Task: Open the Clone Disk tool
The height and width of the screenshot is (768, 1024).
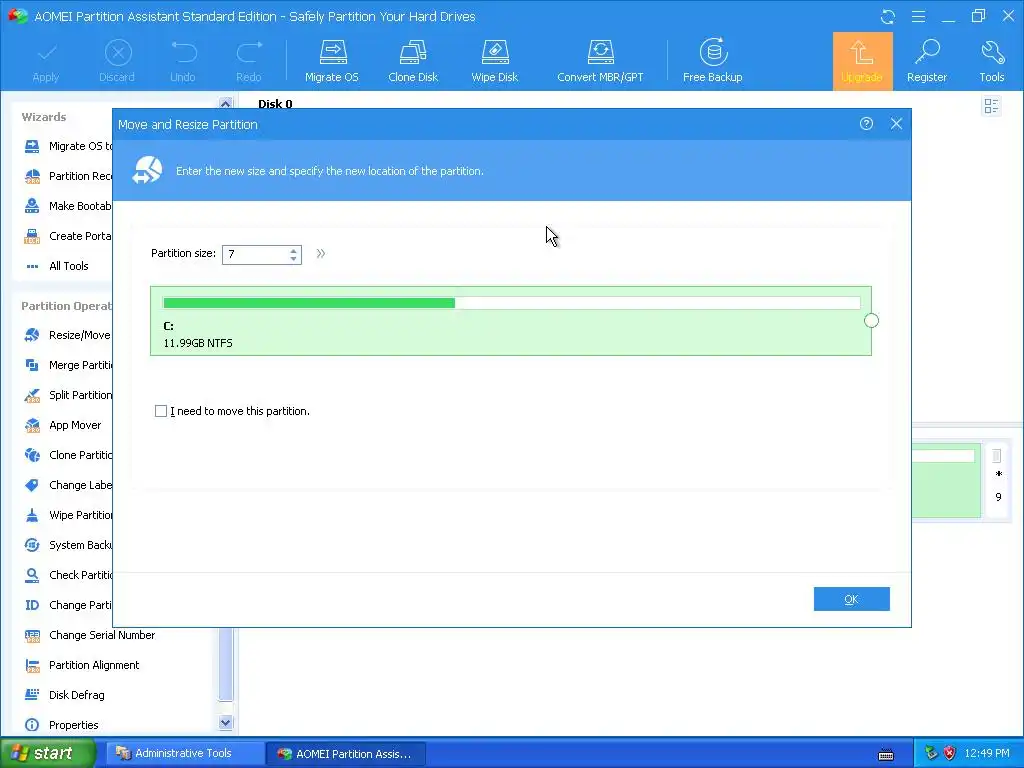Action: [413, 62]
